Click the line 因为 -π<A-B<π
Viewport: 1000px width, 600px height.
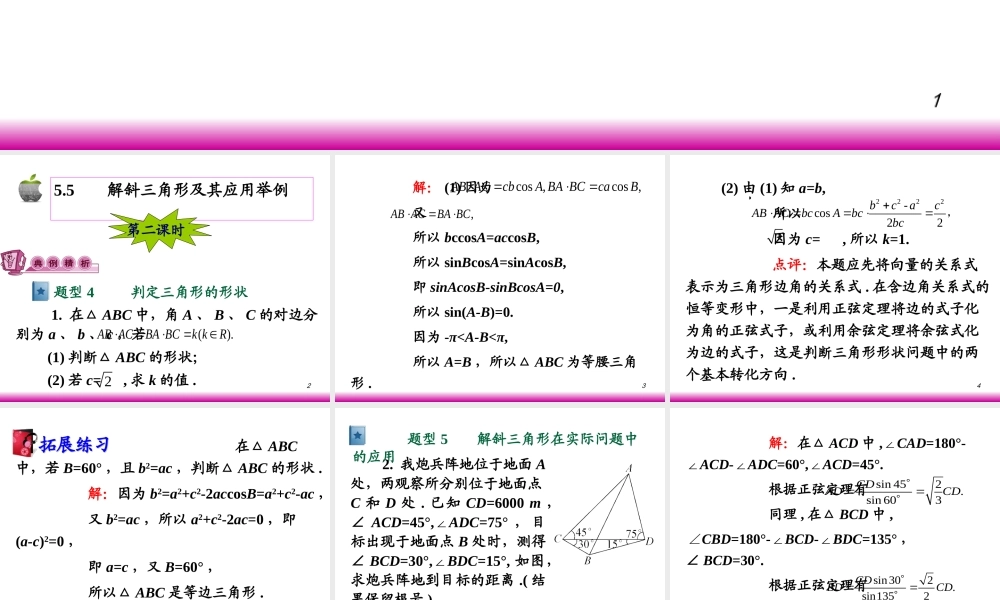point(460,337)
